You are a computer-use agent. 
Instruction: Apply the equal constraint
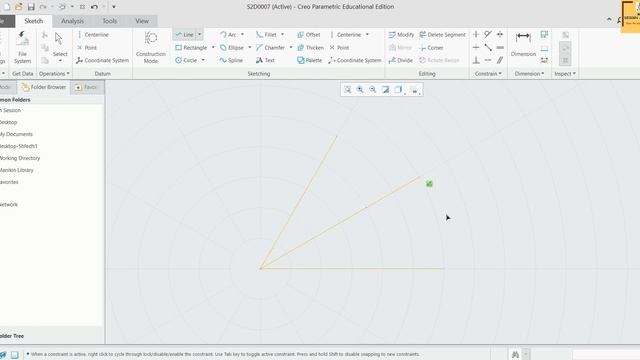(500, 47)
